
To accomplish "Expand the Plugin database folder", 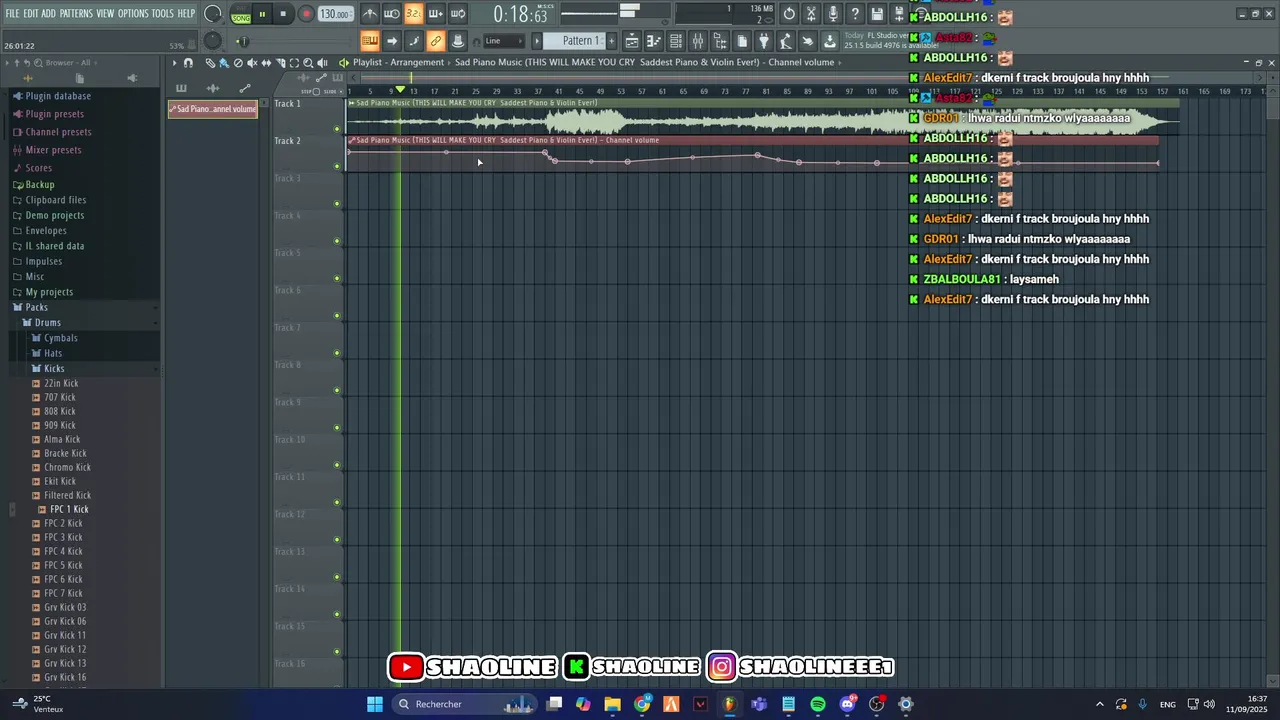I will (x=58, y=96).
